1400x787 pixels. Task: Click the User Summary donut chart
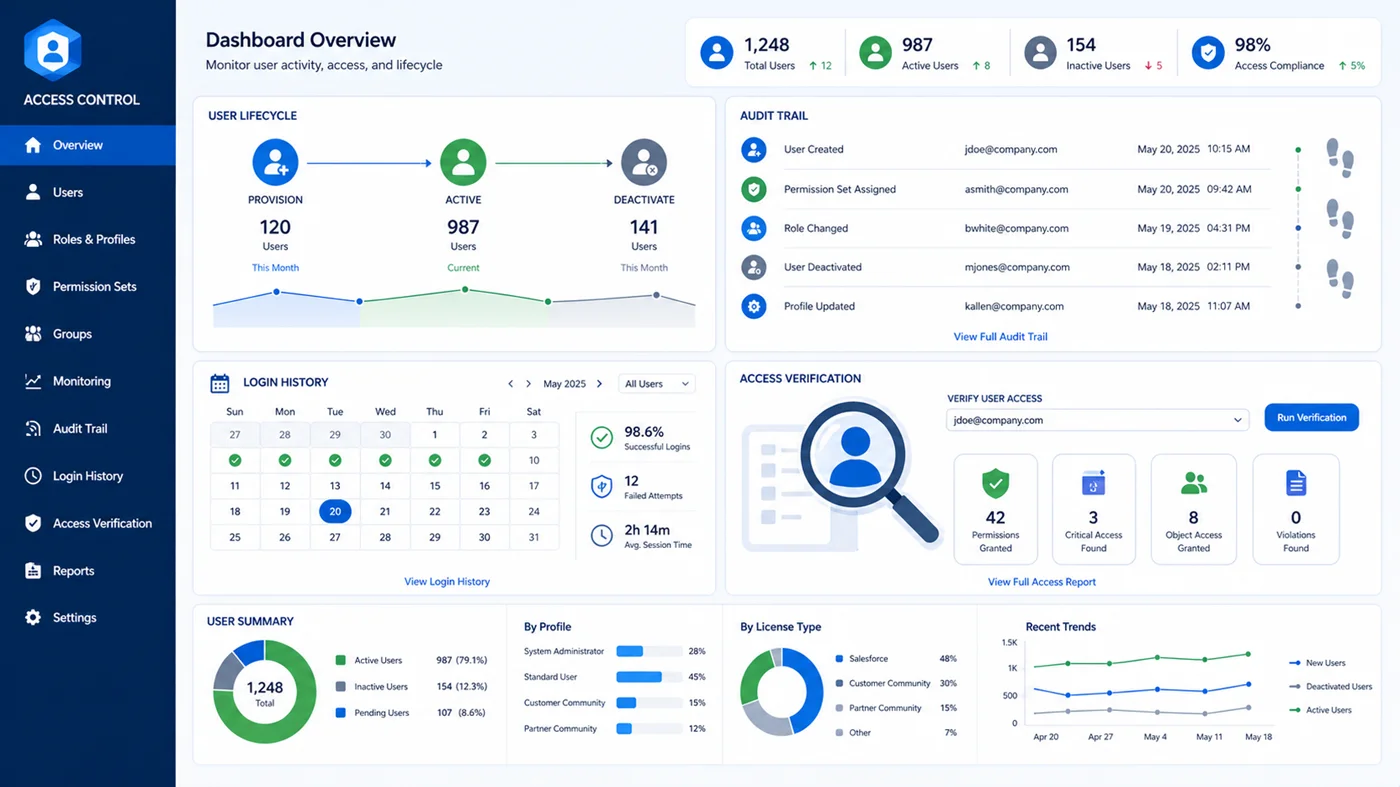264,691
